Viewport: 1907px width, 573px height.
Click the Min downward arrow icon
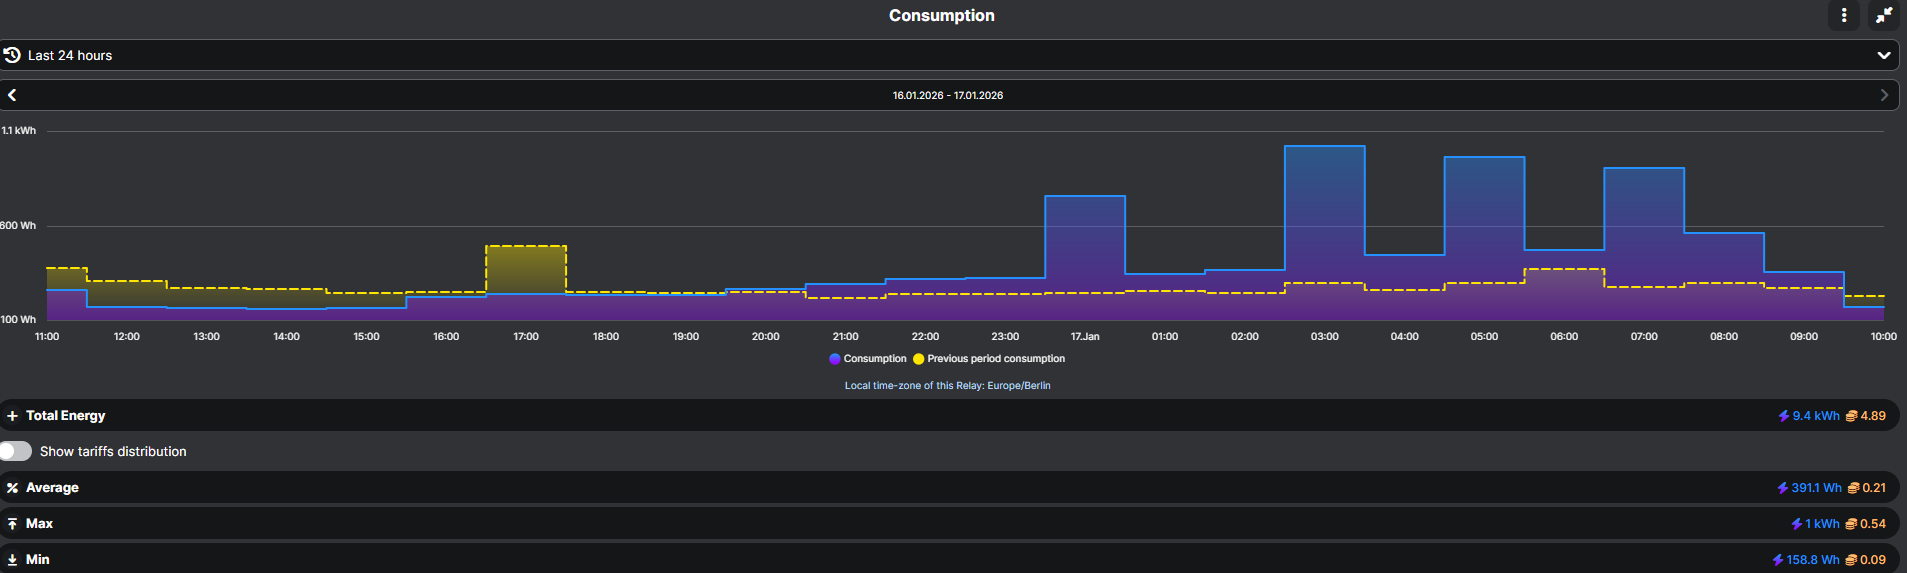(12, 560)
